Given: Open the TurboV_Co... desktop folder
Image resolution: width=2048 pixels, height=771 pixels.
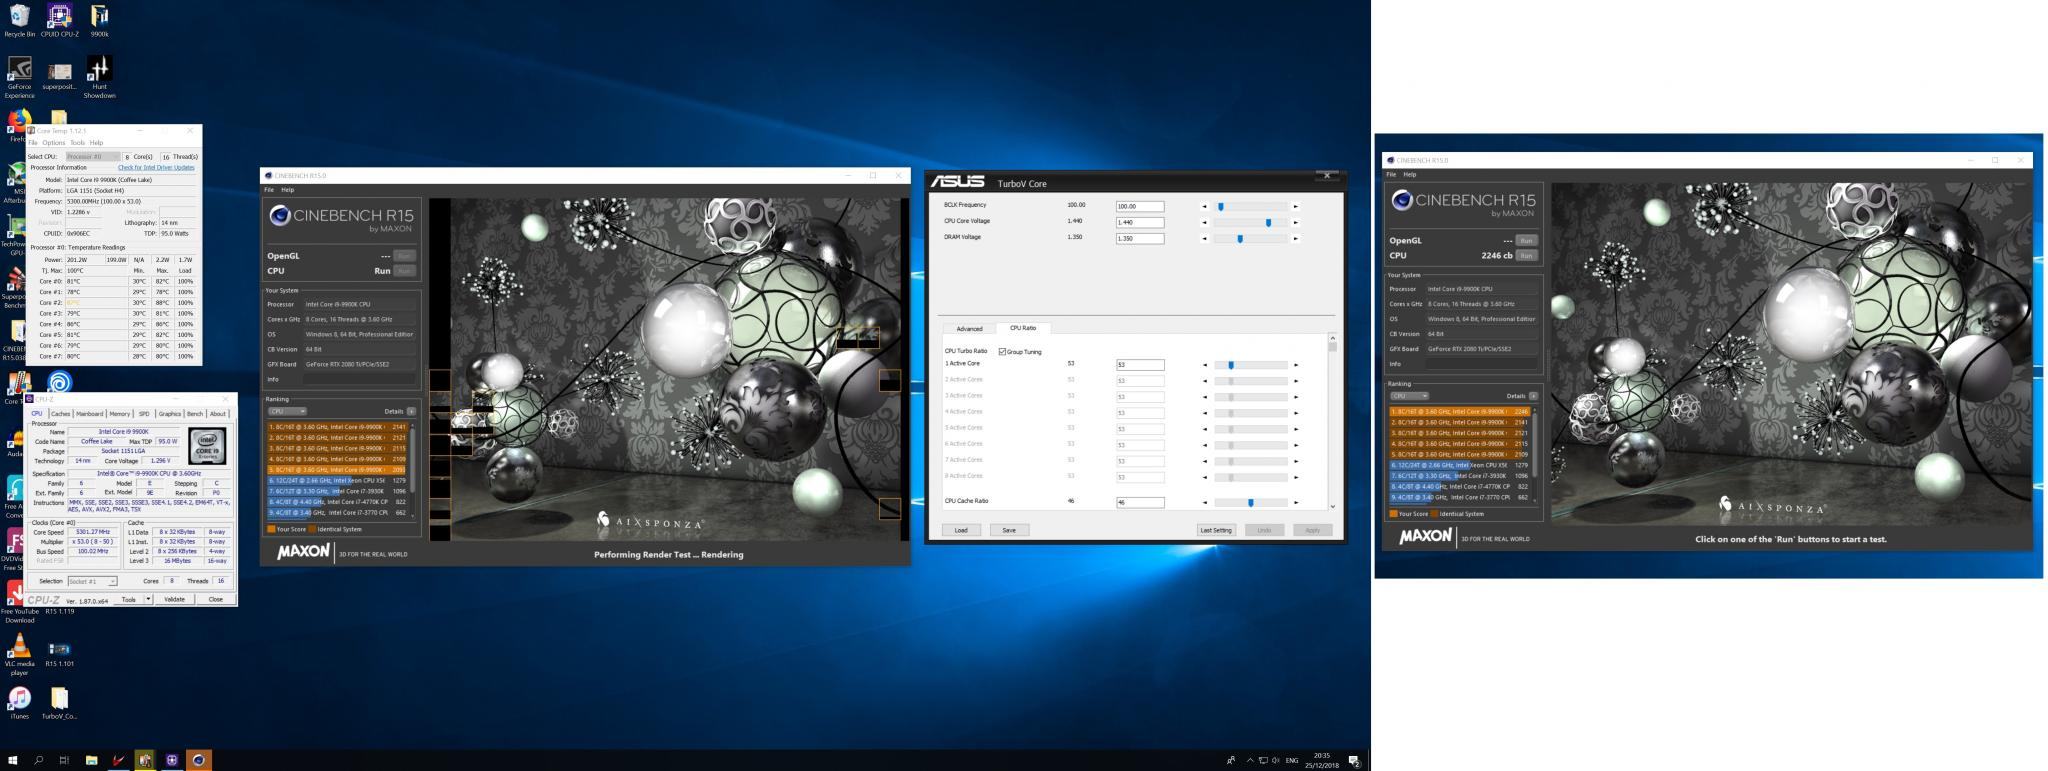Looking at the screenshot, I should [x=59, y=703].
